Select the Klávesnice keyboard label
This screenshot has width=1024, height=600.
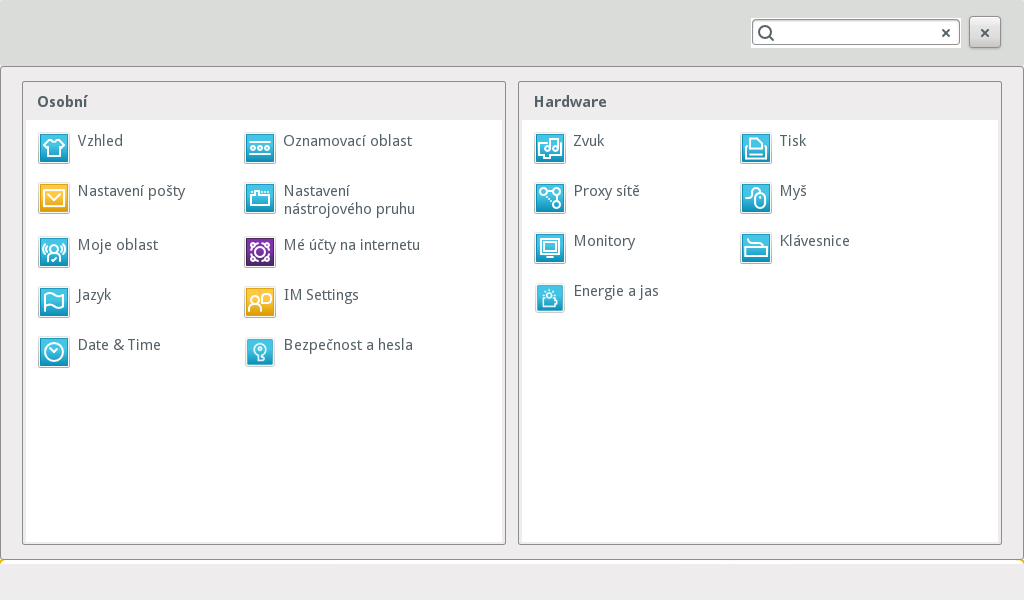pos(814,241)
